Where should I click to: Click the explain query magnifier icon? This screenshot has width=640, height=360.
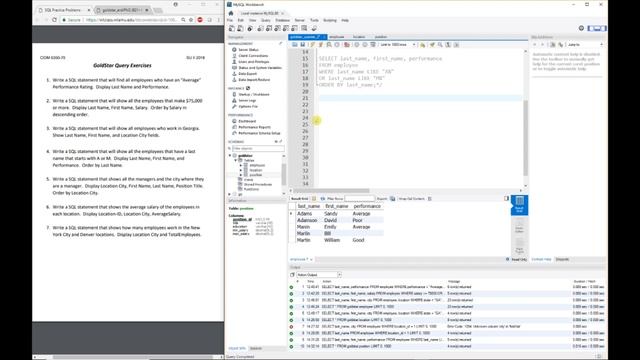(329, 44)
